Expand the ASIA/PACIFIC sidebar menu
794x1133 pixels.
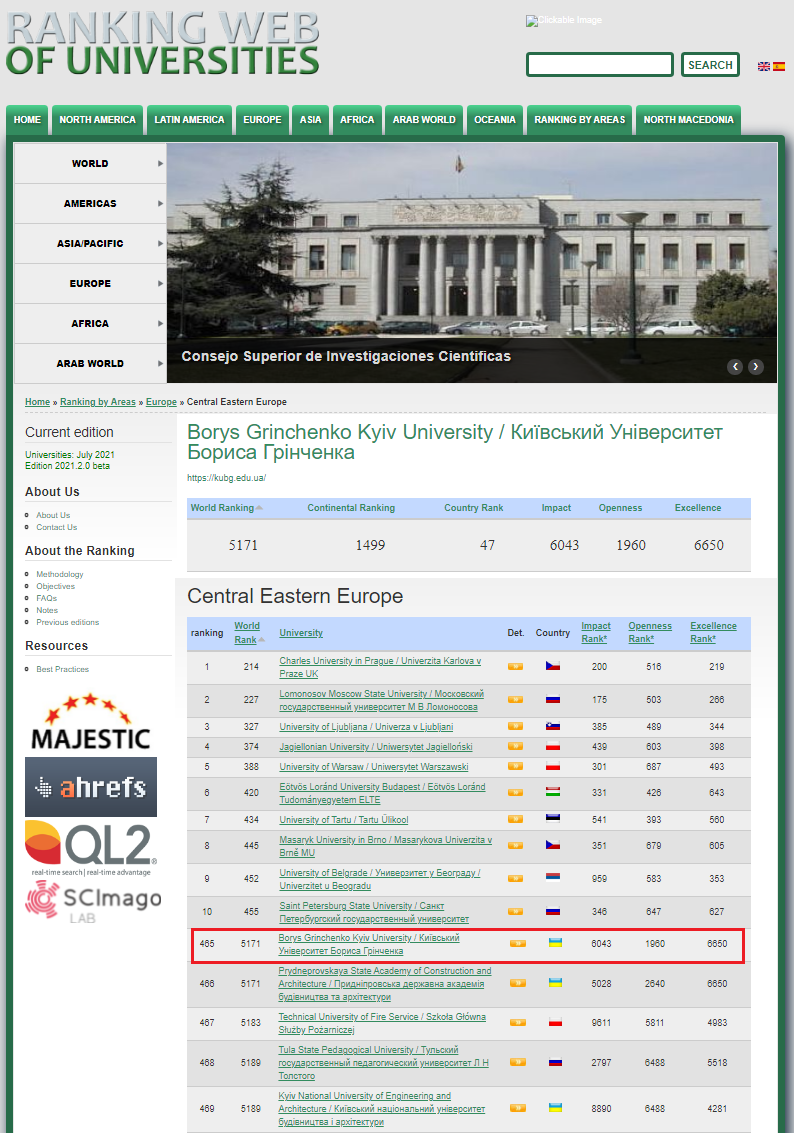[x=90, y=243]
